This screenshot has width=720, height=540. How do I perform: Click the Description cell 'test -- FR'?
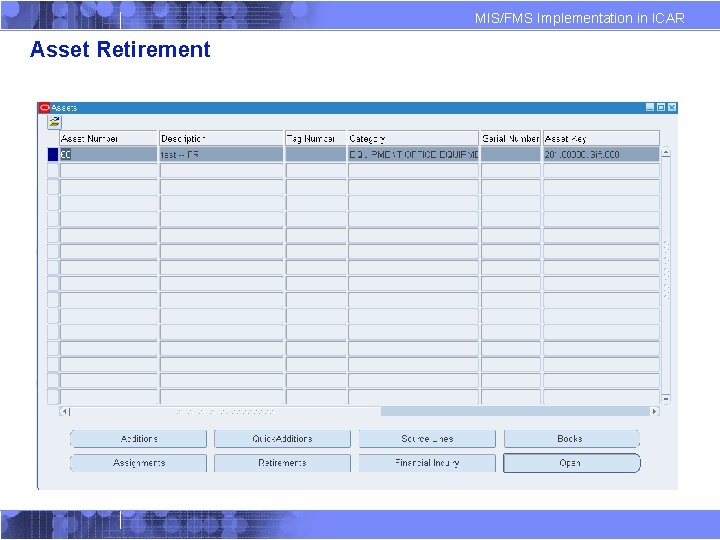pyautogui.click(x=221, y=155)
